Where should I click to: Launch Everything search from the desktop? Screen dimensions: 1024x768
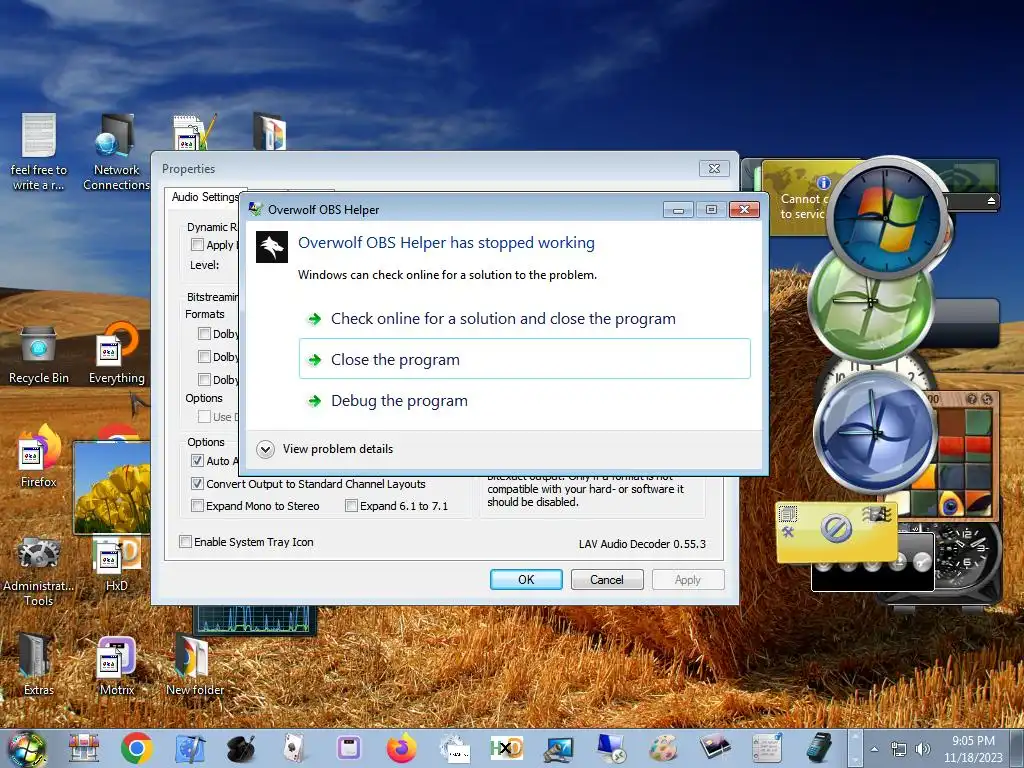(116, 354)
